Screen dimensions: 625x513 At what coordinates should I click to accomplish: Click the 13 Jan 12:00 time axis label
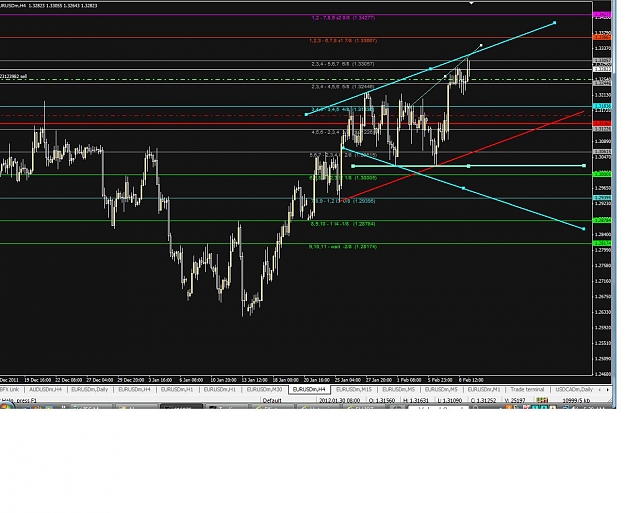[254, 380]
